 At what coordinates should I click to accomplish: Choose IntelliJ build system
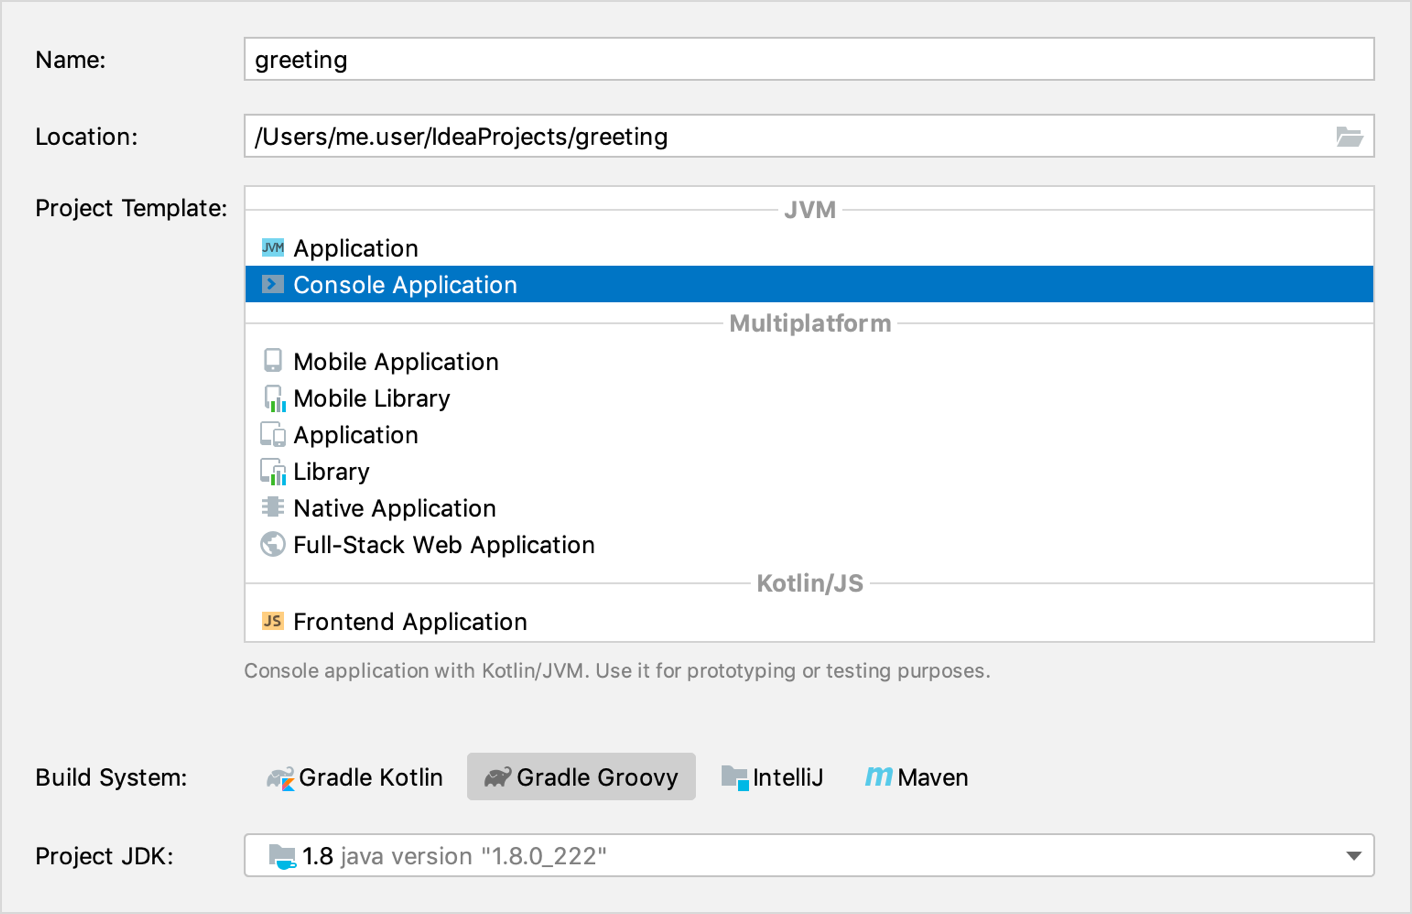point(772,777)
